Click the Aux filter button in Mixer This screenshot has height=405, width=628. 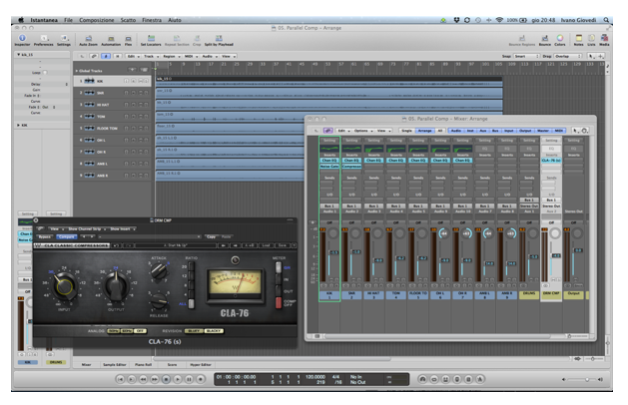pyautogui.click(x=483, y=131)
